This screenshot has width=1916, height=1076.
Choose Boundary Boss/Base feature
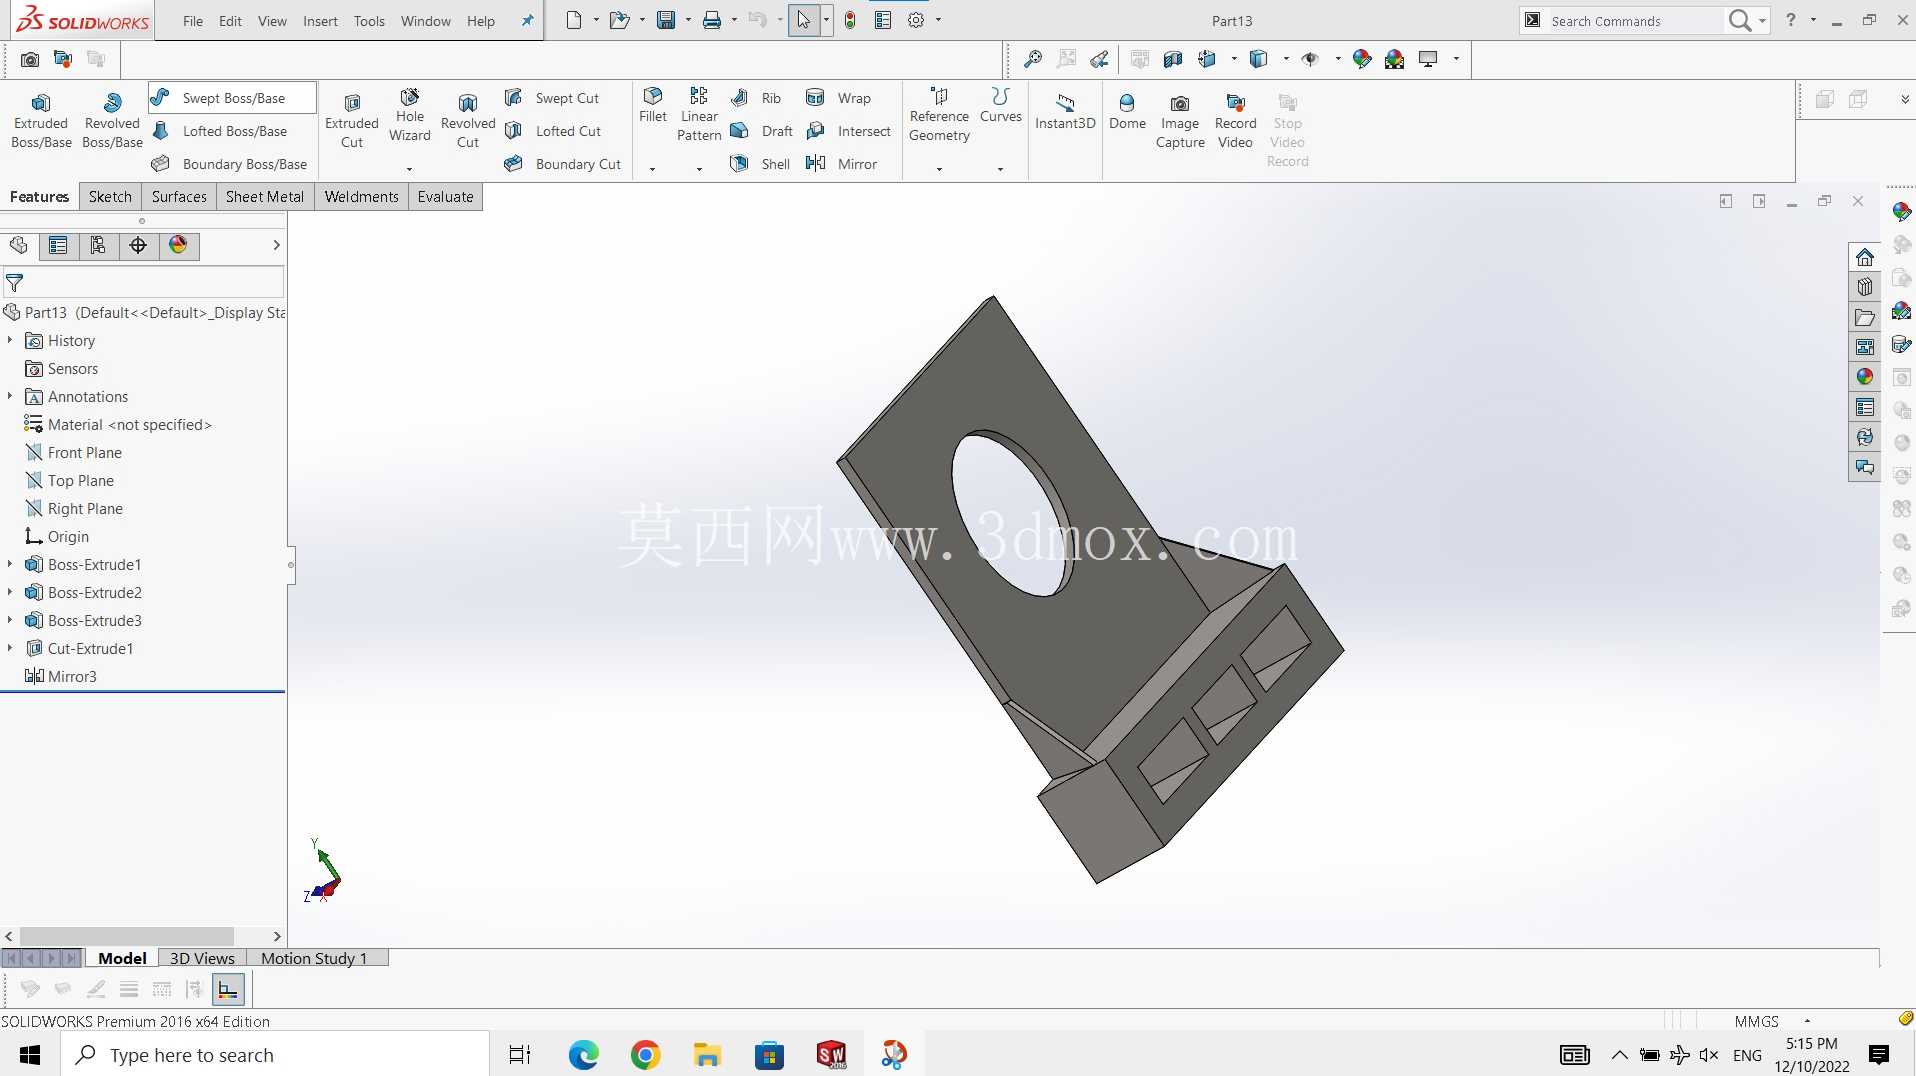pyautogui.click(x=230, y=164)
